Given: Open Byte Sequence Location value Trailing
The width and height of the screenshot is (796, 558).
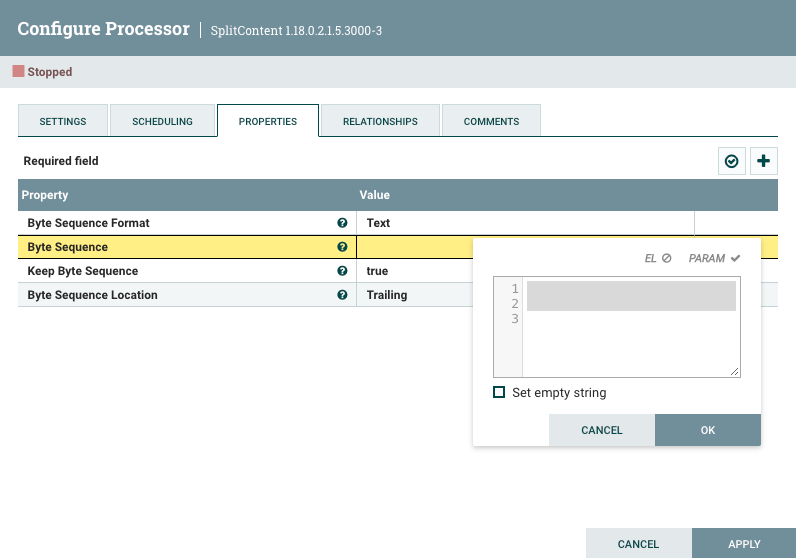Looking at the screenshot, I should pyautogui.click(x=387, y=295).
